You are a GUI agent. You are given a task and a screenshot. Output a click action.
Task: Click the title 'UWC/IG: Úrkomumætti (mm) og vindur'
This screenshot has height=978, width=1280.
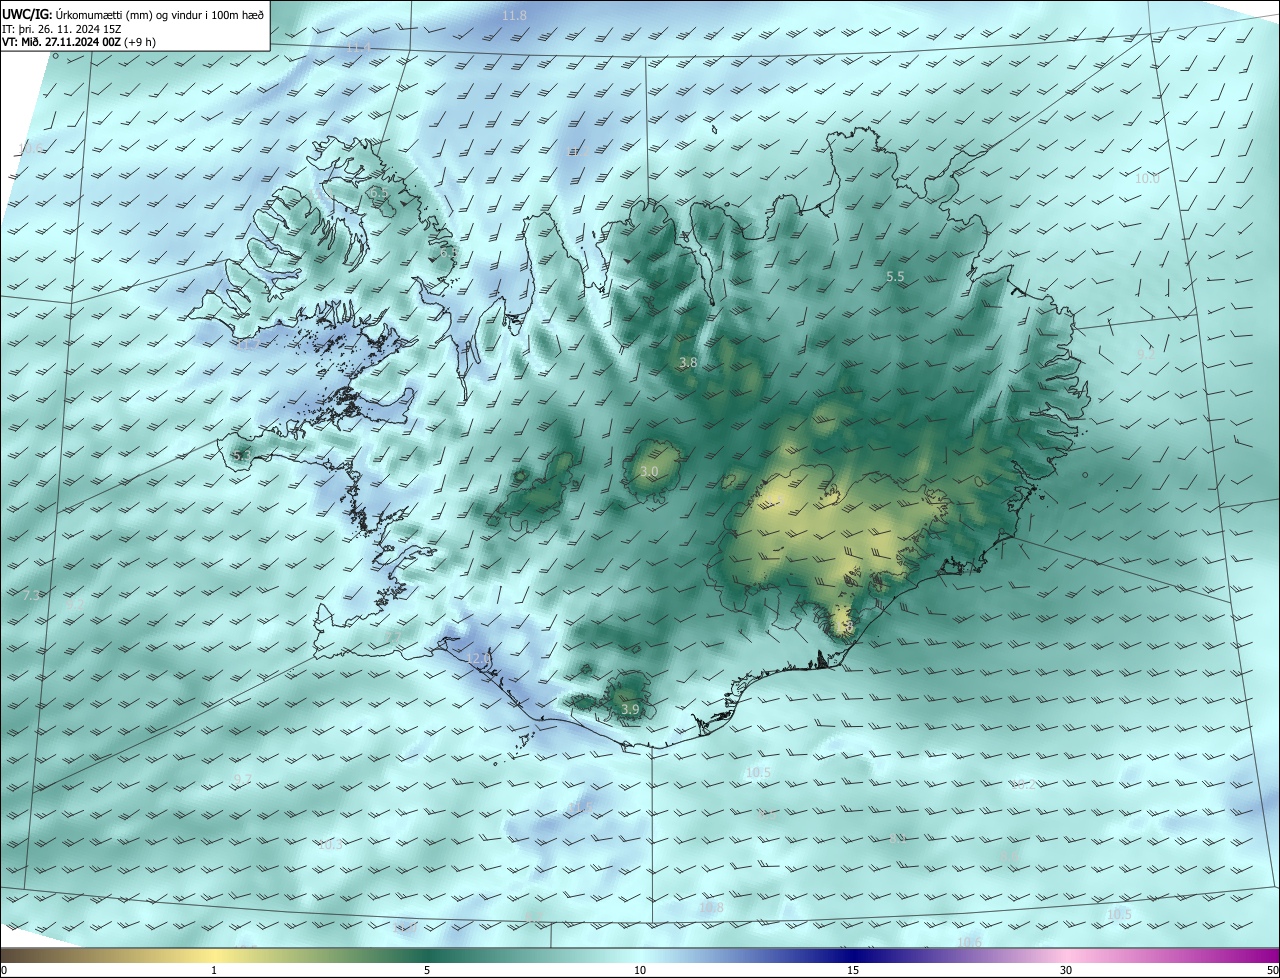tap(133, 14)
